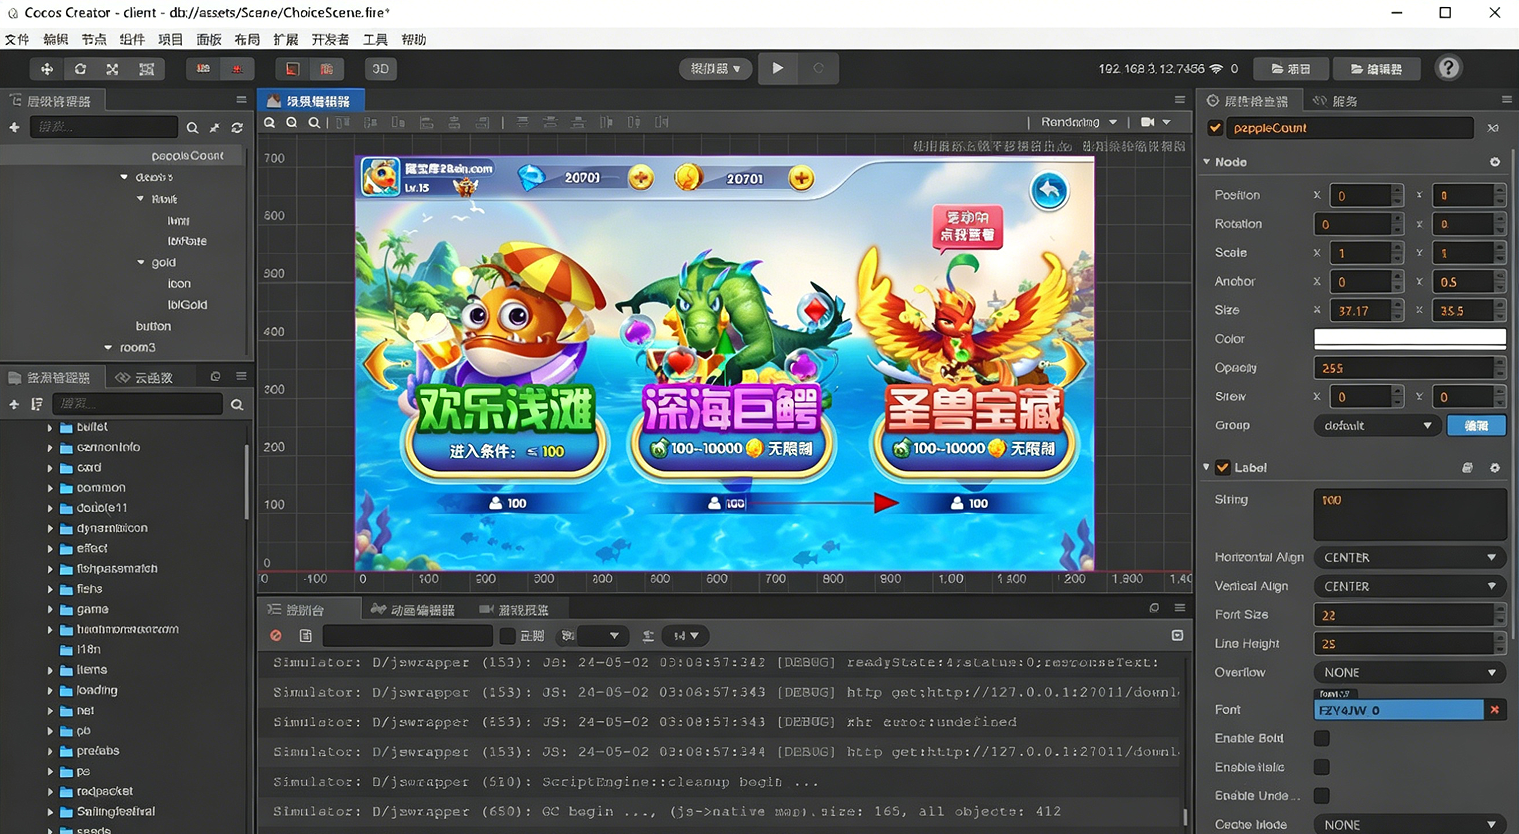The image size is (1519, 834).
Task: Open the Overflow dropdown
Action: (x=1408, y=673)
